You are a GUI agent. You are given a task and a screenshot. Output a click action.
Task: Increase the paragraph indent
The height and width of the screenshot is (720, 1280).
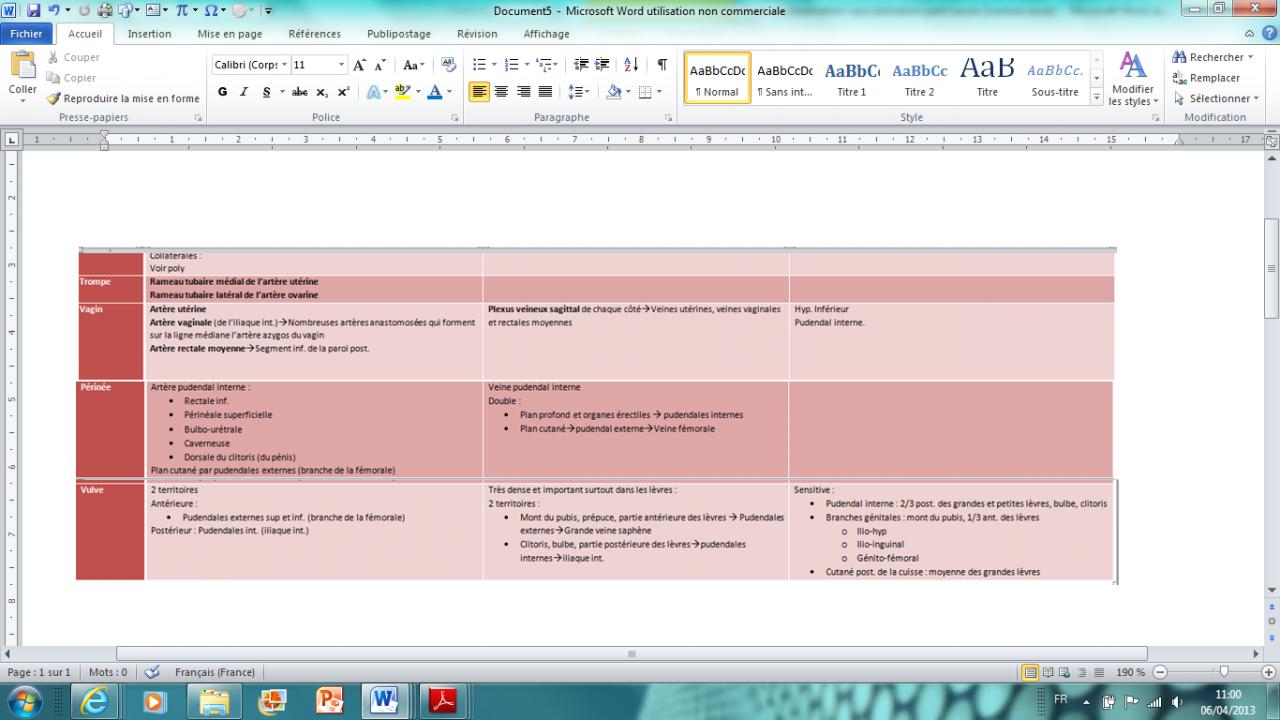[x=602, y=65]
